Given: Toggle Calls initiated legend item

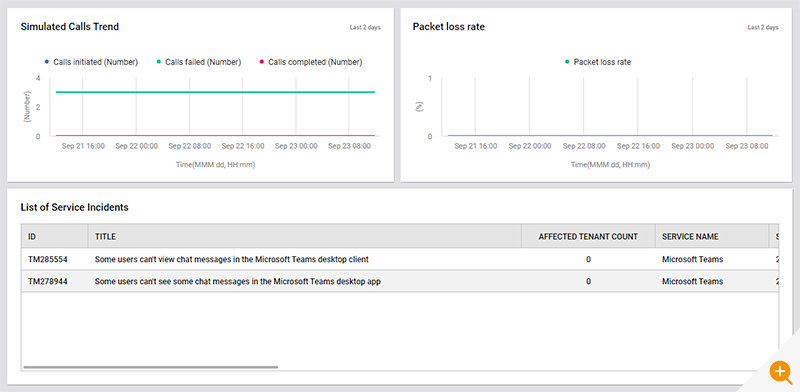Looking at the screenshot, I should tap(91, 62).
